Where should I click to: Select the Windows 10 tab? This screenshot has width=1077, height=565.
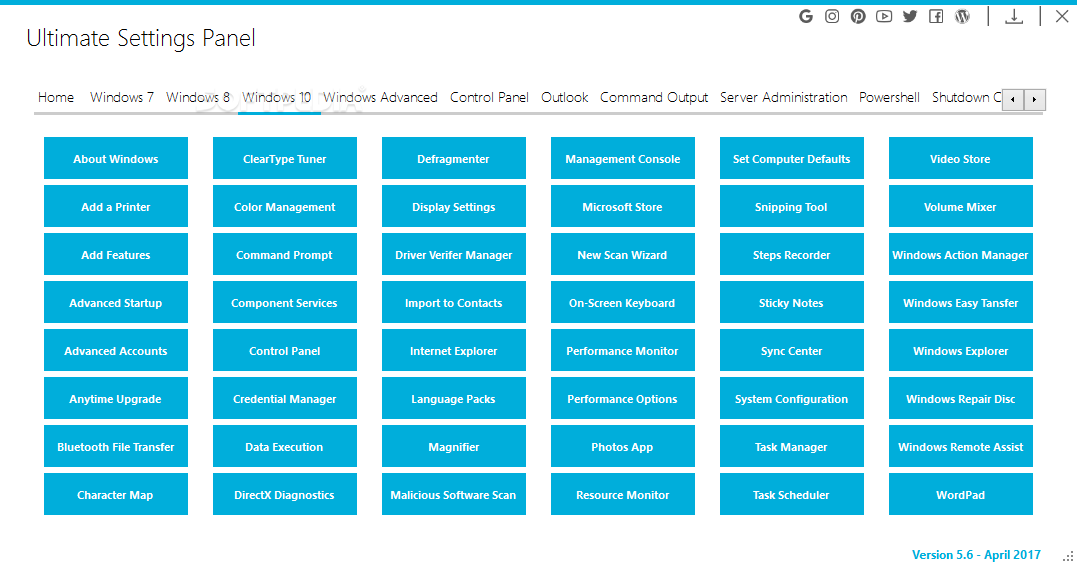[277, 97]
